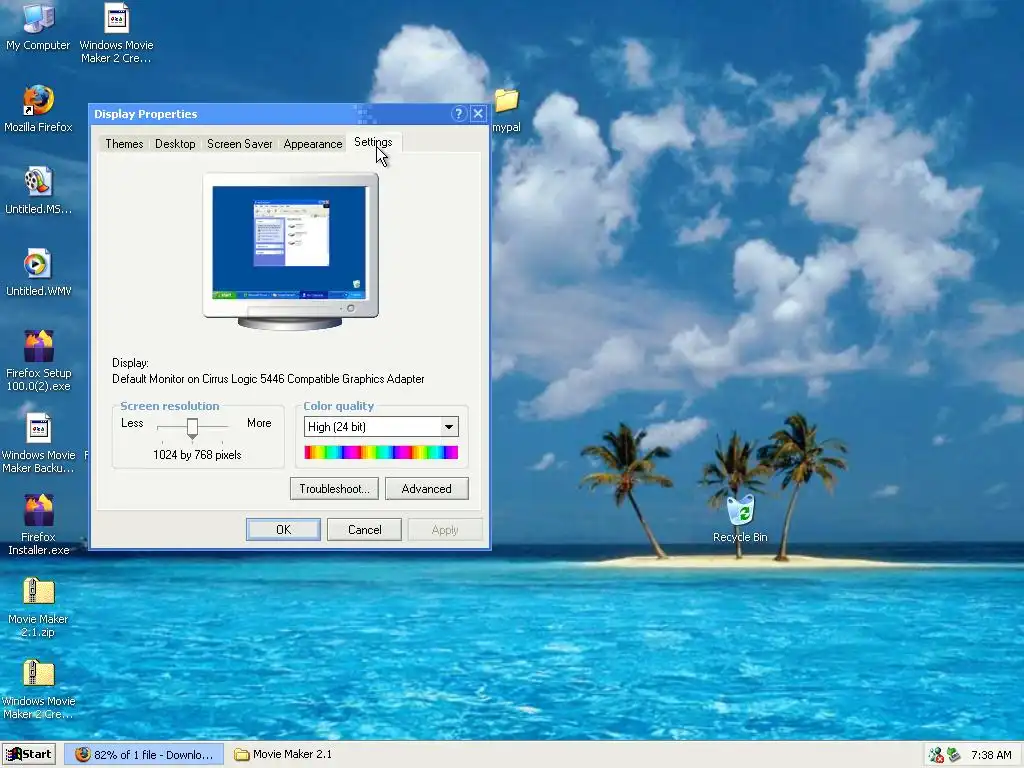
Task: Click the rainbow color quality preview bar
Action: [381, 453]
